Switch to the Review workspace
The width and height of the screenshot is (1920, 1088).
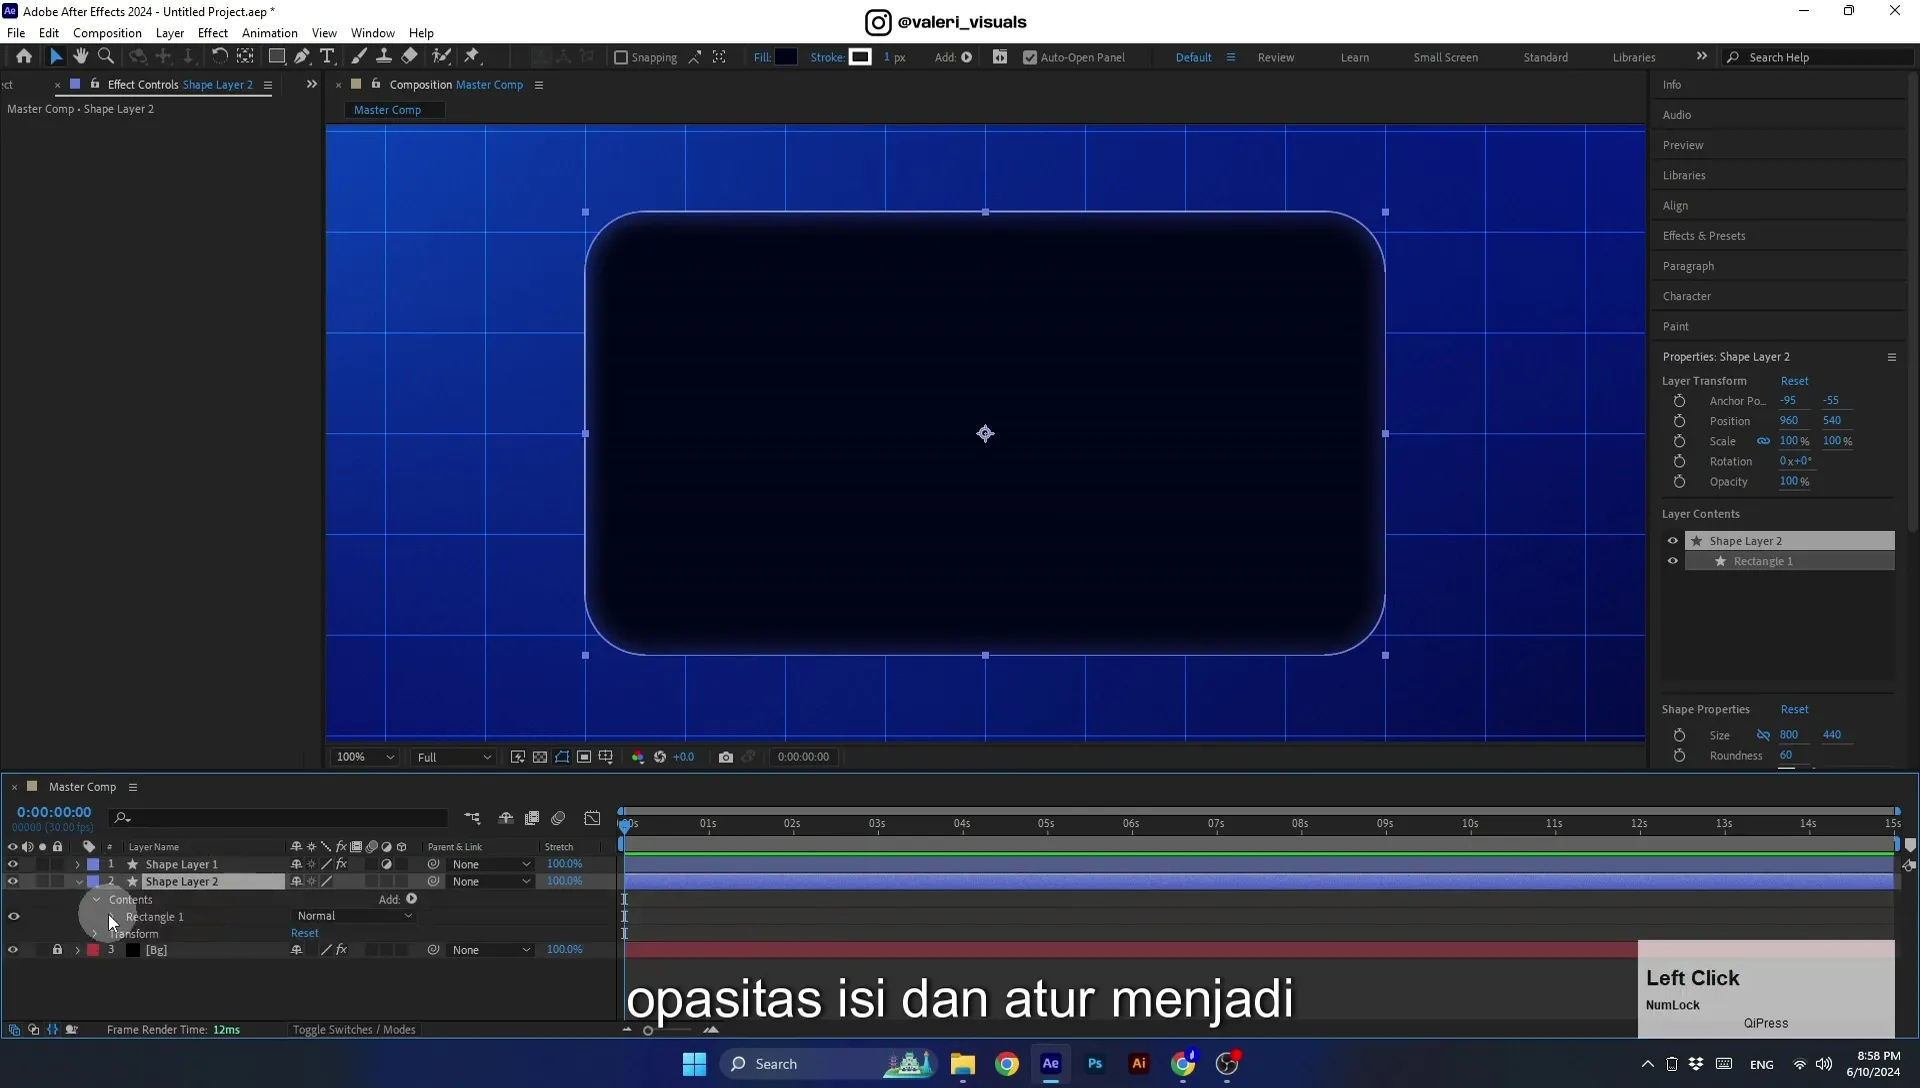(1275, 57)
